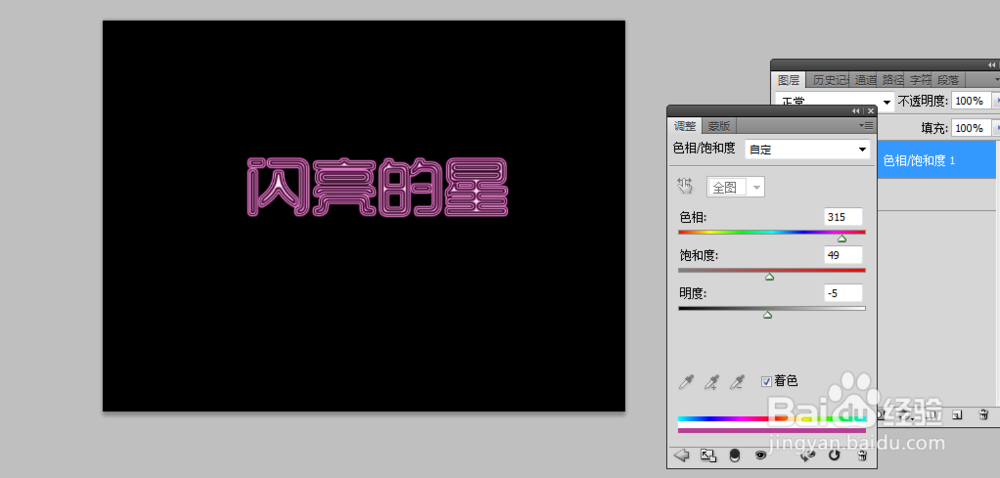Viewport: 1000px width, 478px height.
Task: Switch to the 路径 tab
Action: (x=893, y=80)
